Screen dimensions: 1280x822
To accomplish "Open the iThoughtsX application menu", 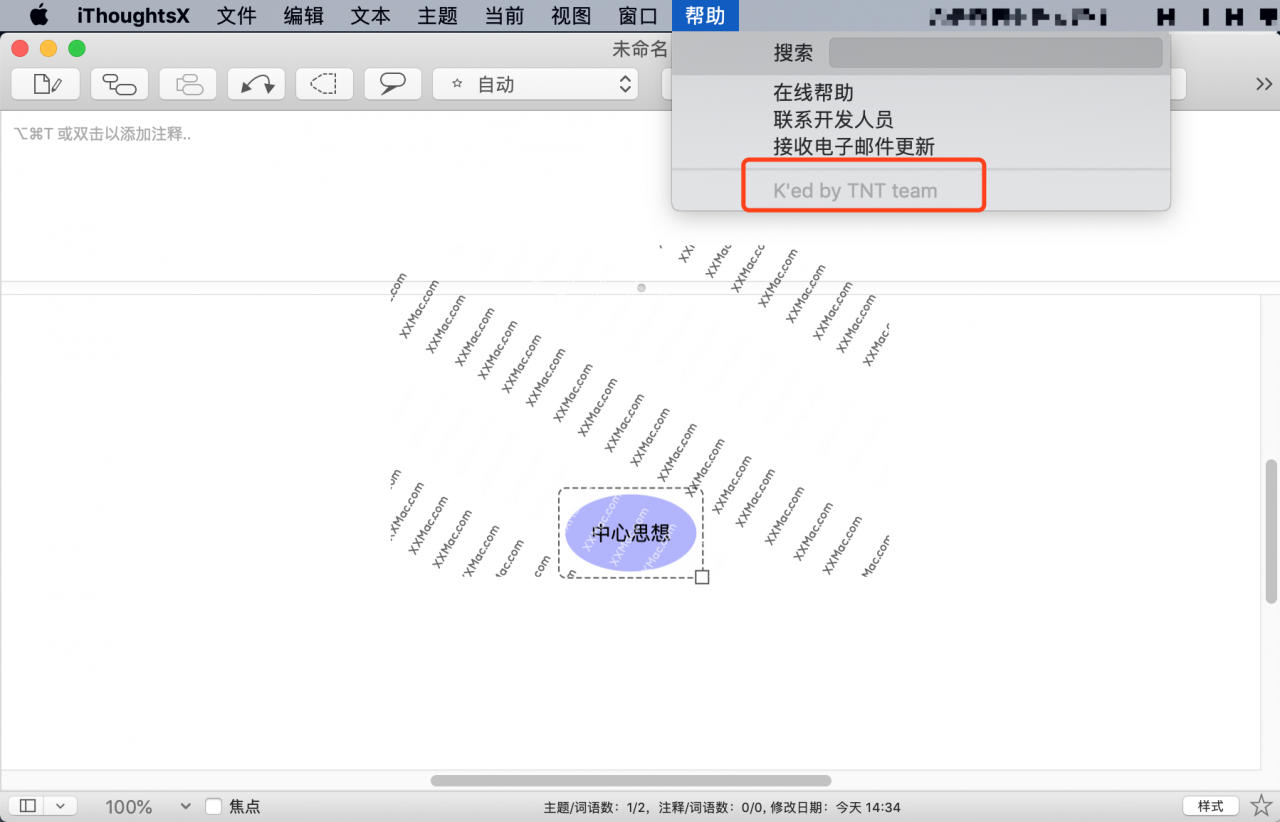I will coord(133,16).
